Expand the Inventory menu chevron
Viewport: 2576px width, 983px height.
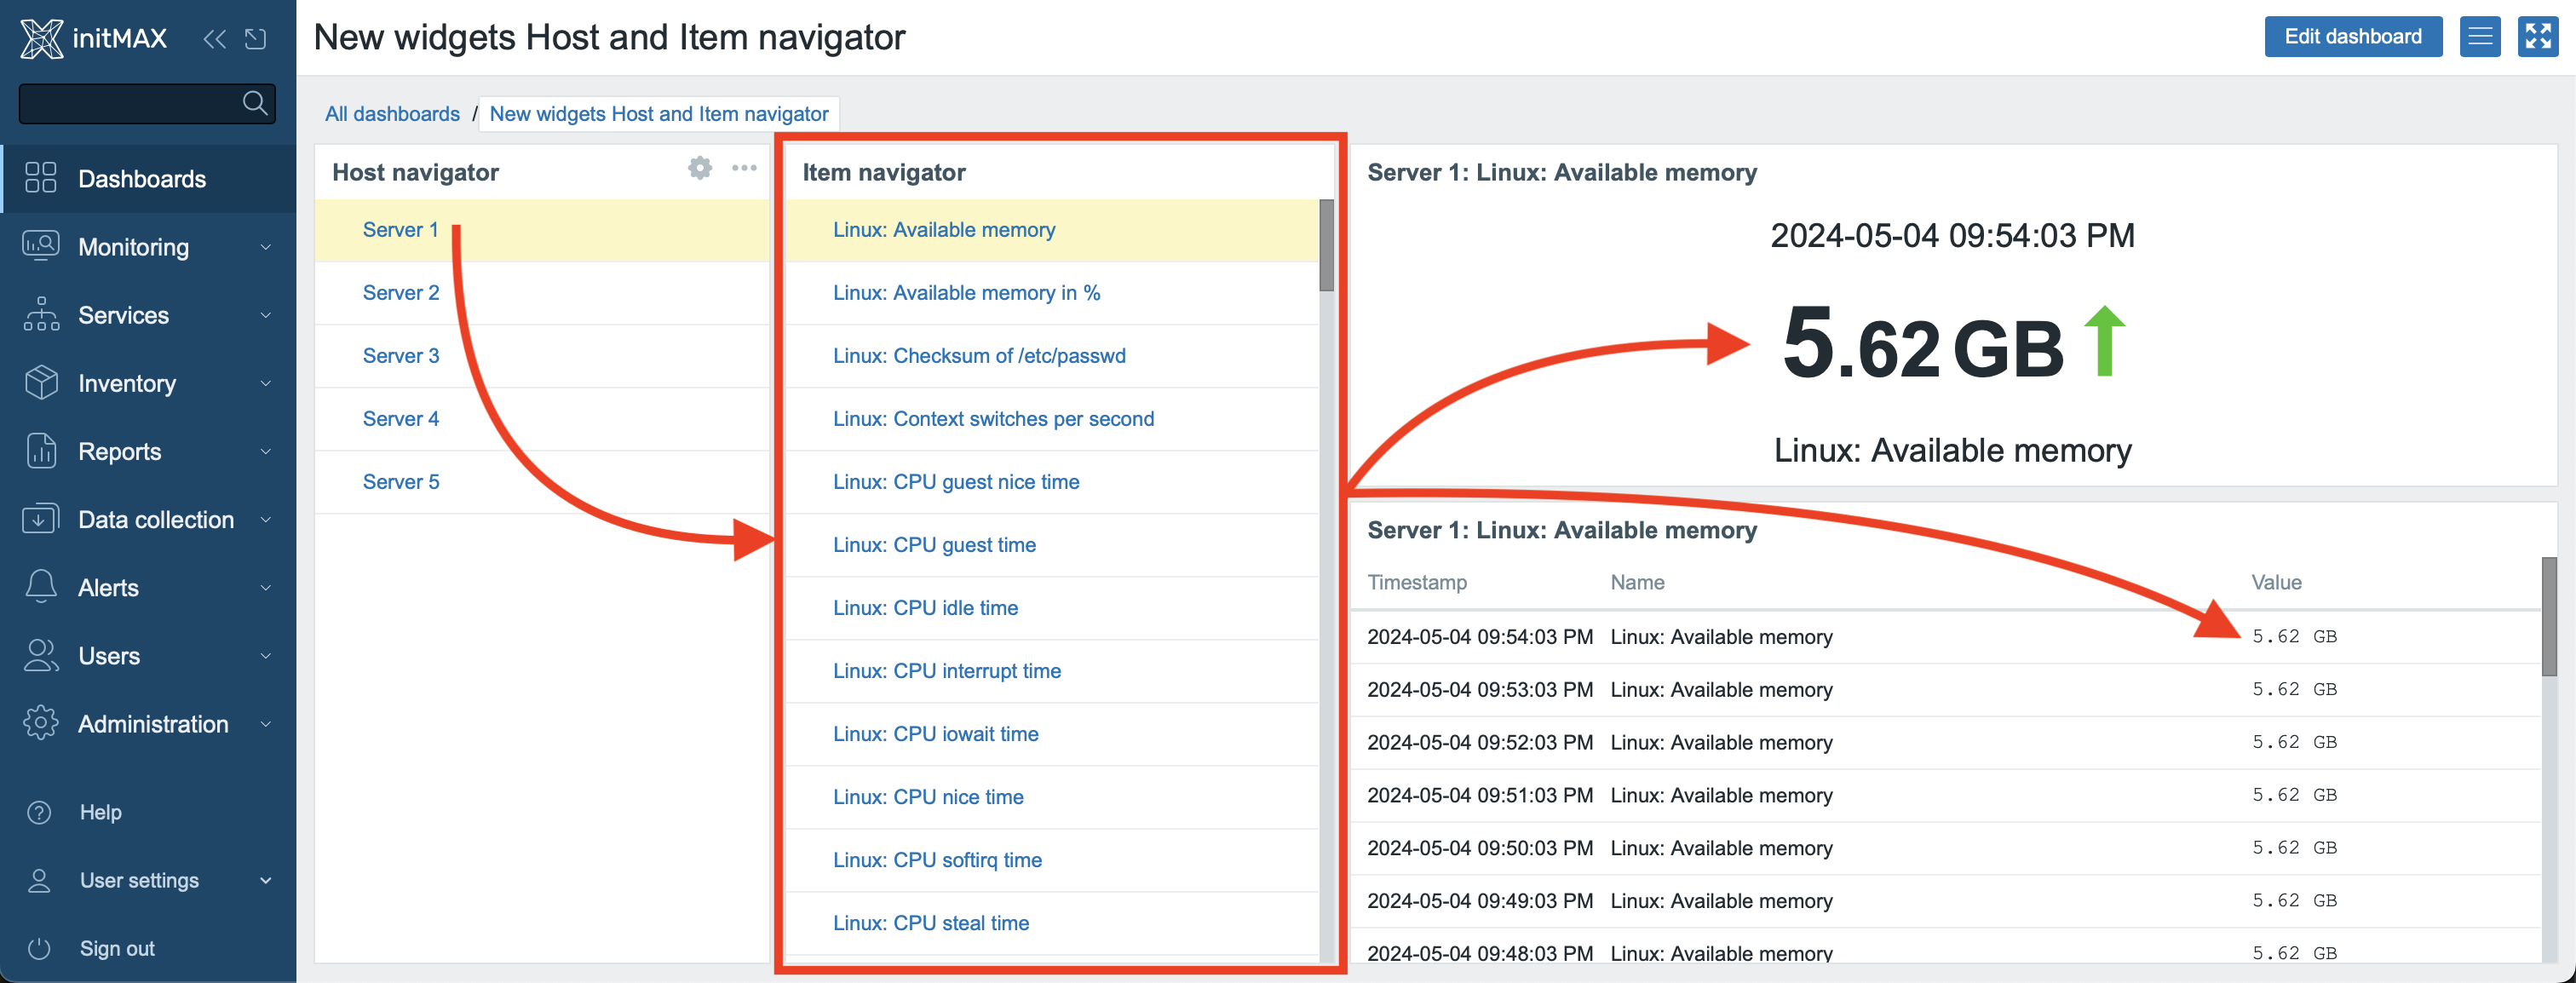pyautogui.click(x=265, y=383)
